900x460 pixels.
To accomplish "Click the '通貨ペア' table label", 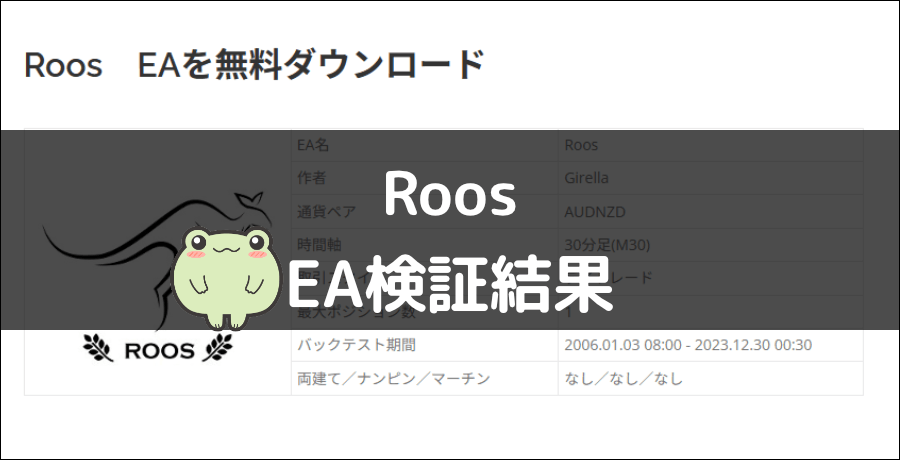I will click(x=326, y=212).
